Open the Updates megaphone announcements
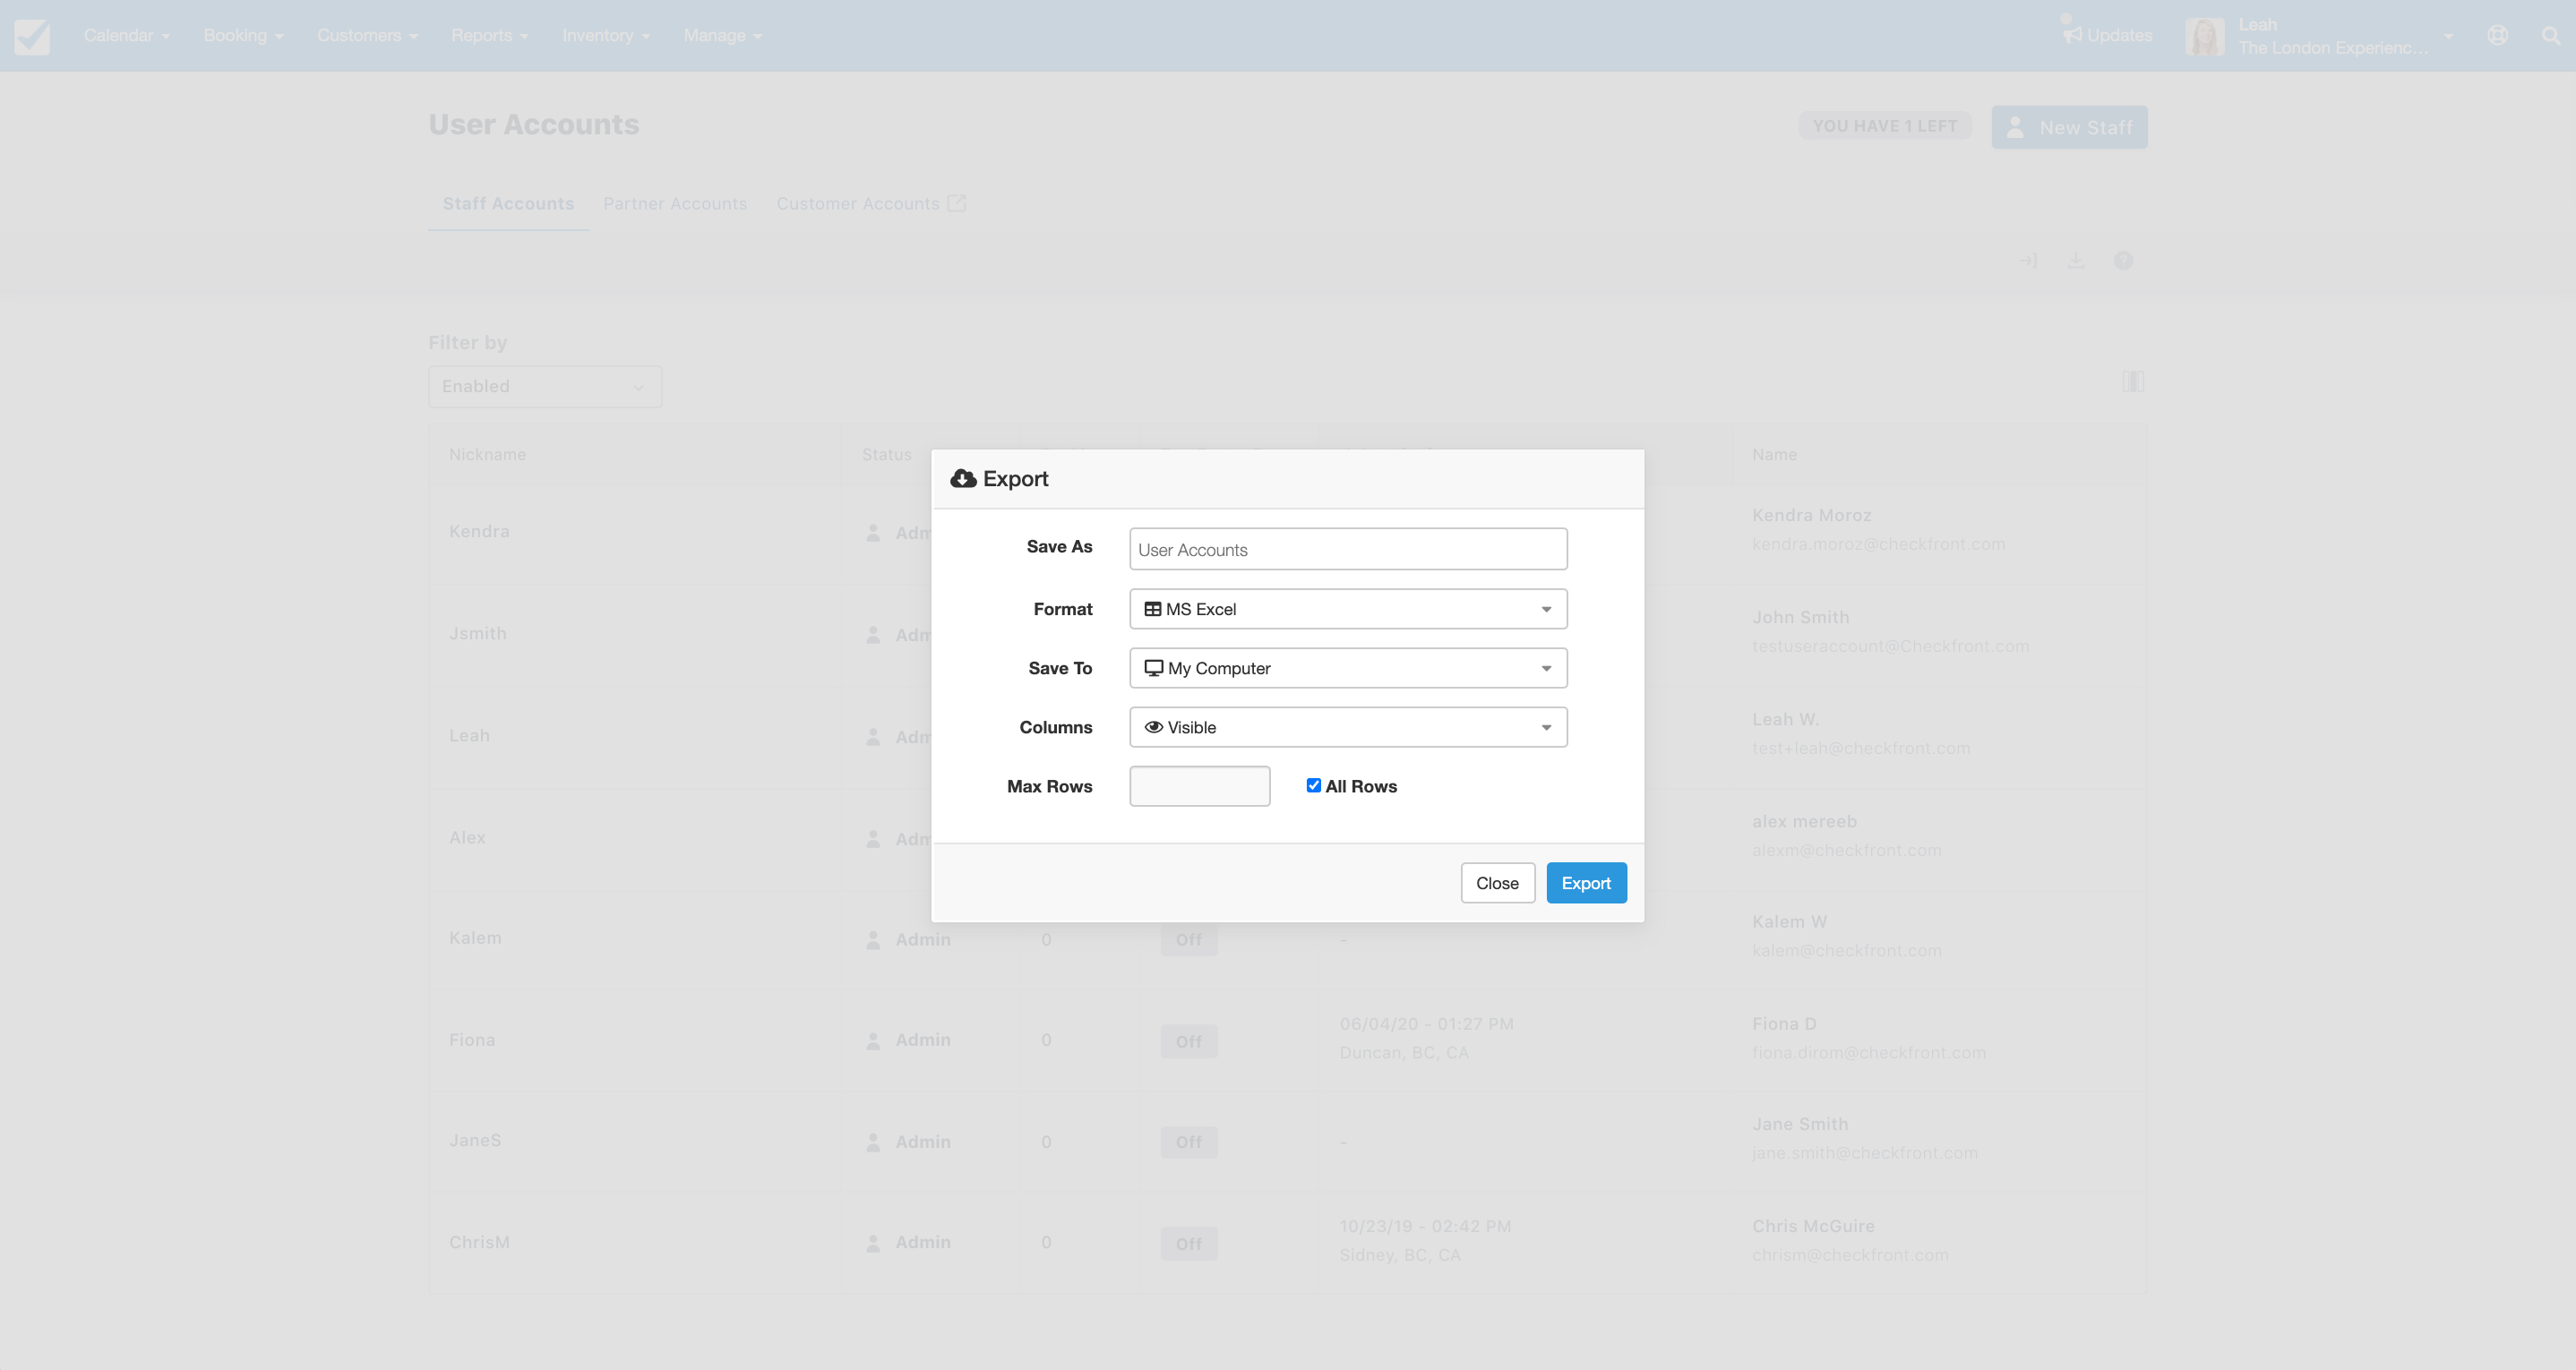The width and height of the screenshot is (2576, 1370). coord(2107,35)
